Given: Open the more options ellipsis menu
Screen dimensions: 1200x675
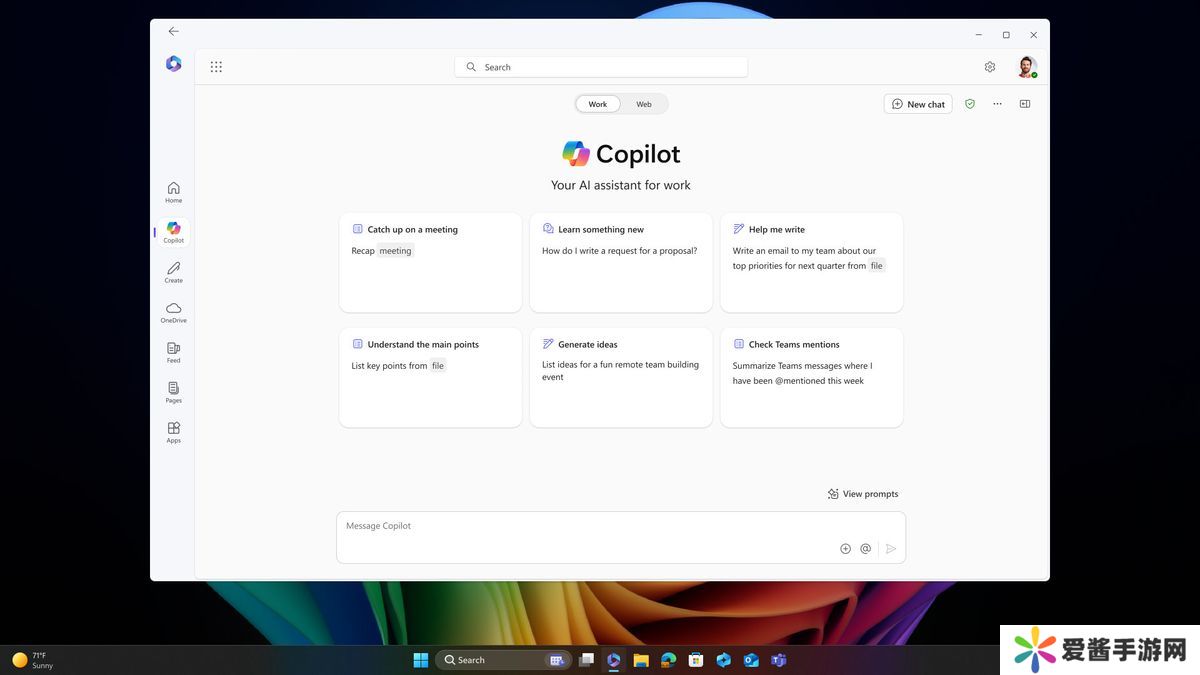Looking at the screenshot, I should pyautogui.click(x=997, y=104).
